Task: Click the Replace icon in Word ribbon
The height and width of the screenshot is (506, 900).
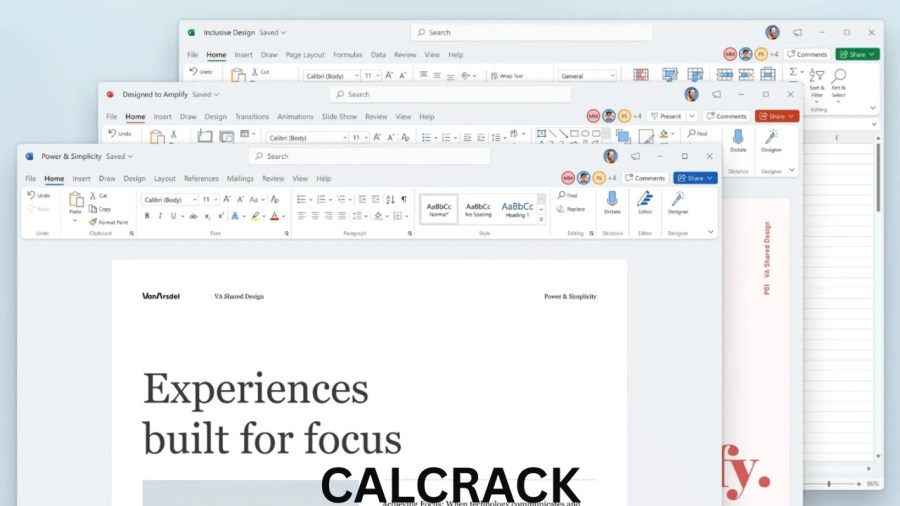Action: [x=560, y=209]
